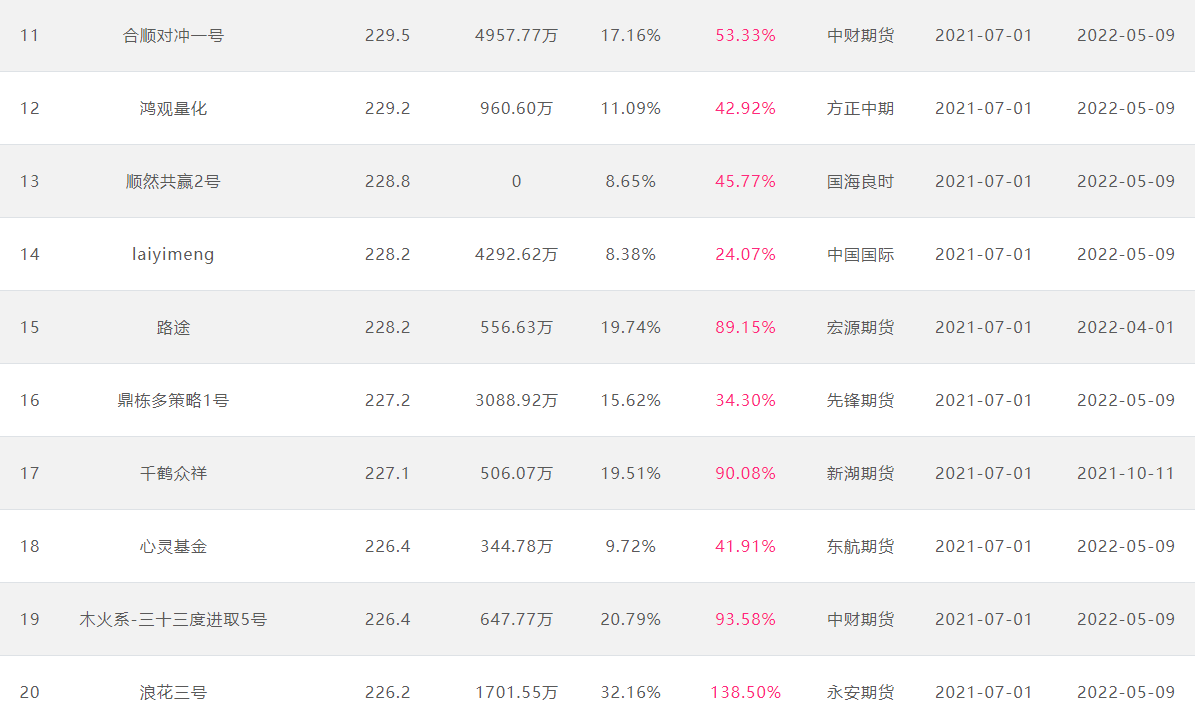Select rank 17 row number
1195x724 pixels.
30,474
